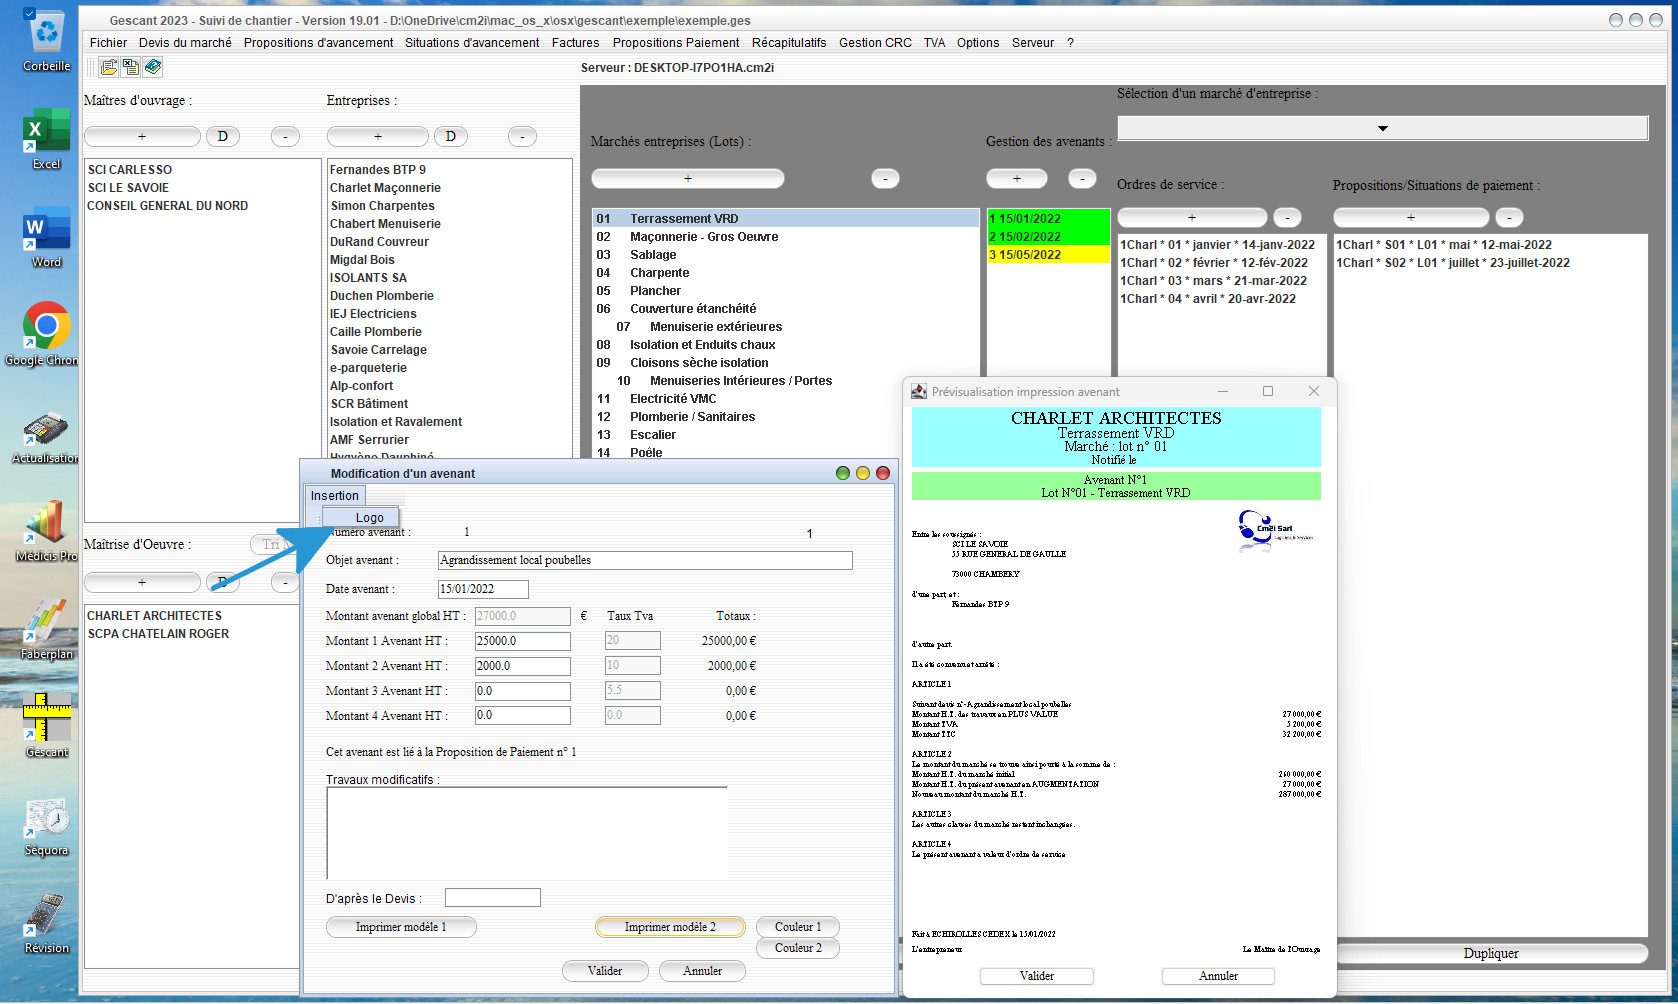The width and height of the screenshot is (1678, 1004).
Task: Open the Révision calculator desktop icon
Action: click(x=47, y=922)
